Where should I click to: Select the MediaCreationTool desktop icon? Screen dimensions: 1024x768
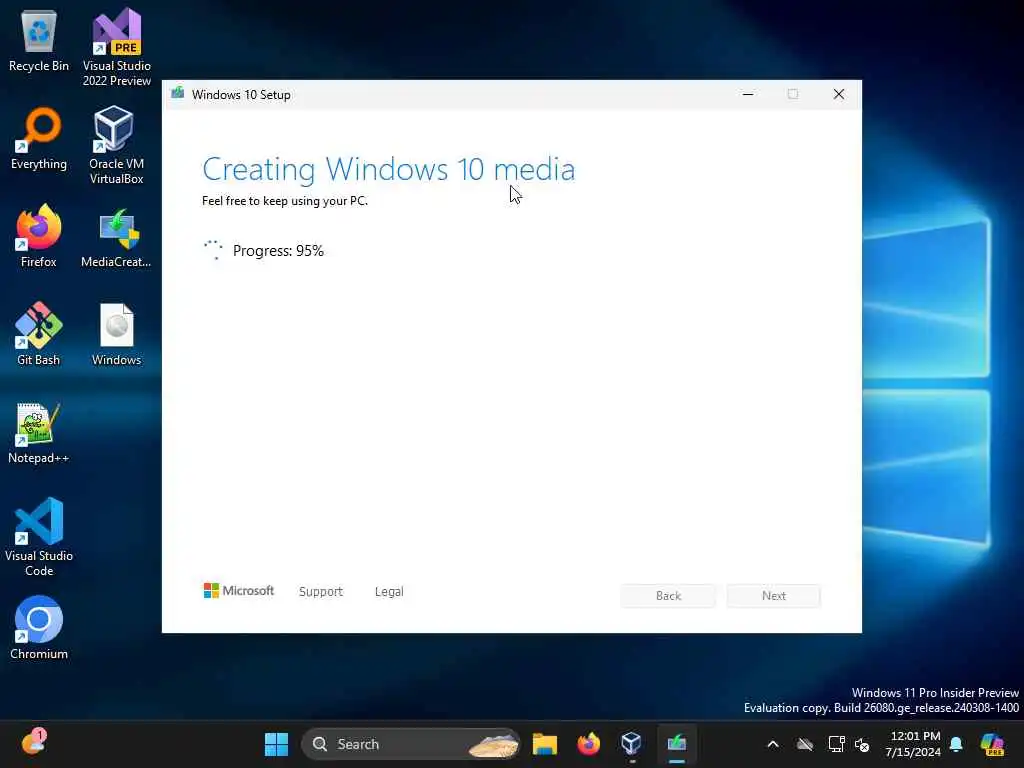coord(116,236)
